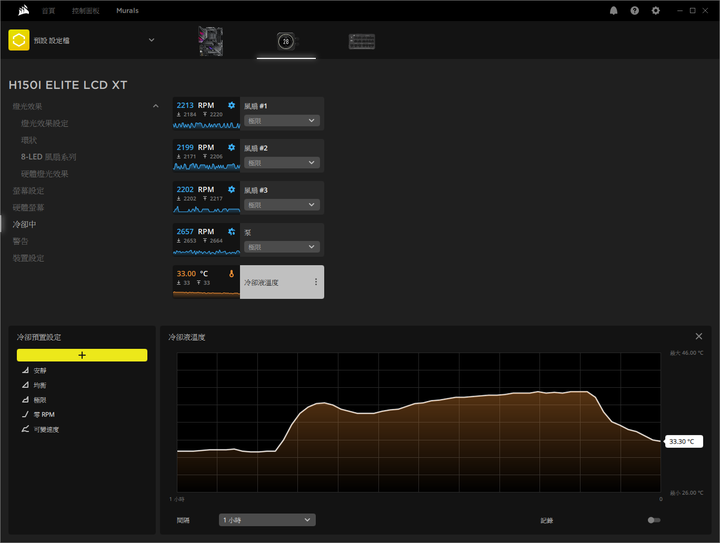Viewport: 720px width, 543px height.
Task: Click fan icon on 2213 RPM sensor
Action: point(231,105)
